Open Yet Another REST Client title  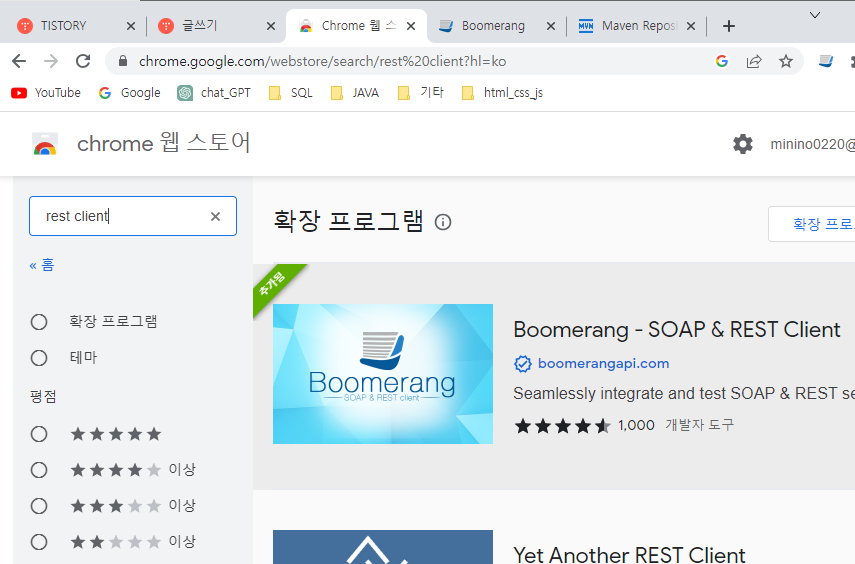pyautogui.click(x=629, y=555)
